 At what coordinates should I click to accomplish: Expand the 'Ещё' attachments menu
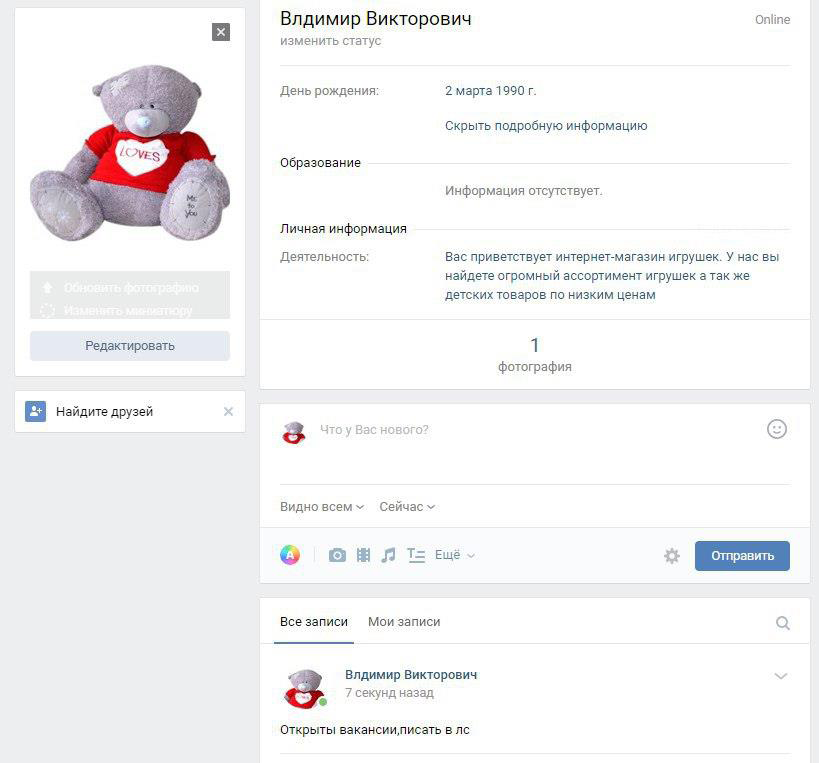[455, 555]
